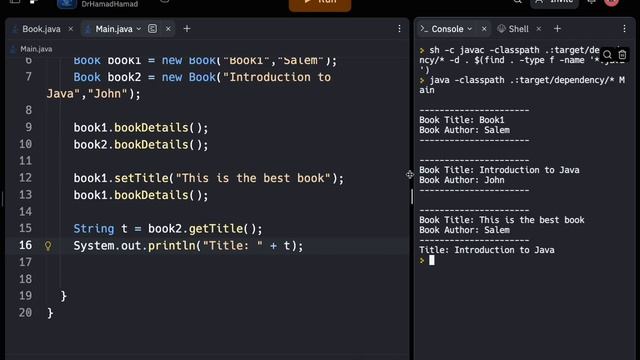640x360 pixels.
Task: Open the console pane three-dot menu
Action: pyautogui.click(x=624, y=29)
